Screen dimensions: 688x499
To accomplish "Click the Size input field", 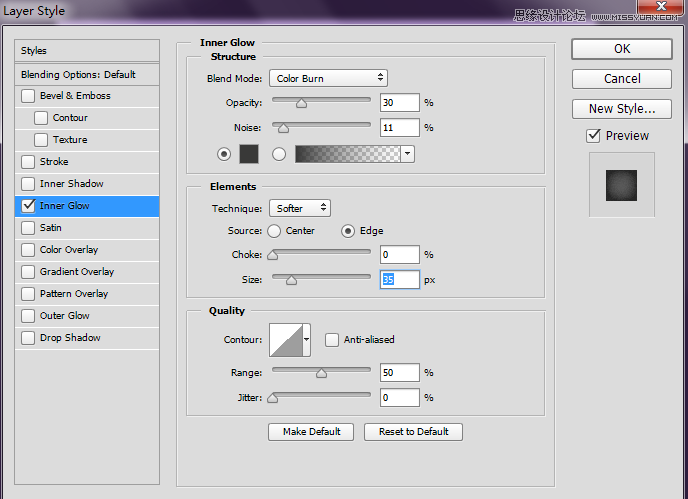I will pos(399,280).
